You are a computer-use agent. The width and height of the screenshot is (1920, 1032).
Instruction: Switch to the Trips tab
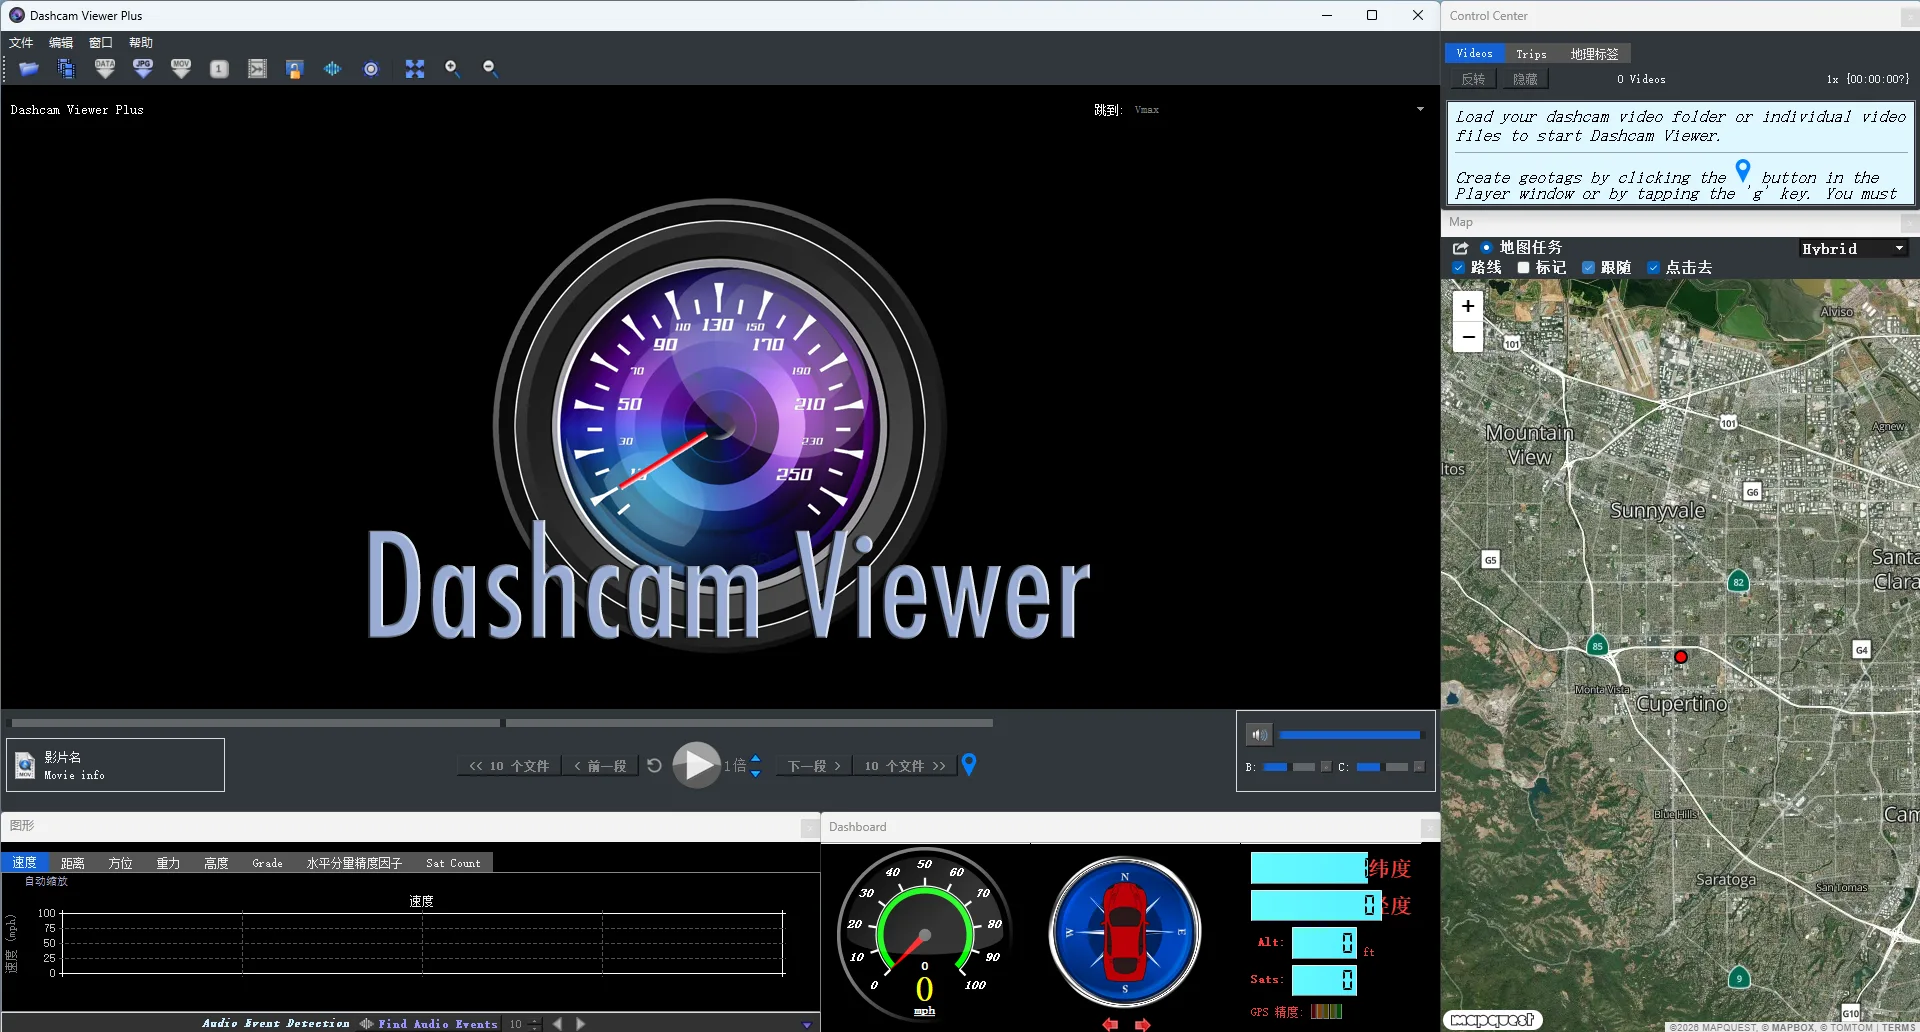[1531, 54]
